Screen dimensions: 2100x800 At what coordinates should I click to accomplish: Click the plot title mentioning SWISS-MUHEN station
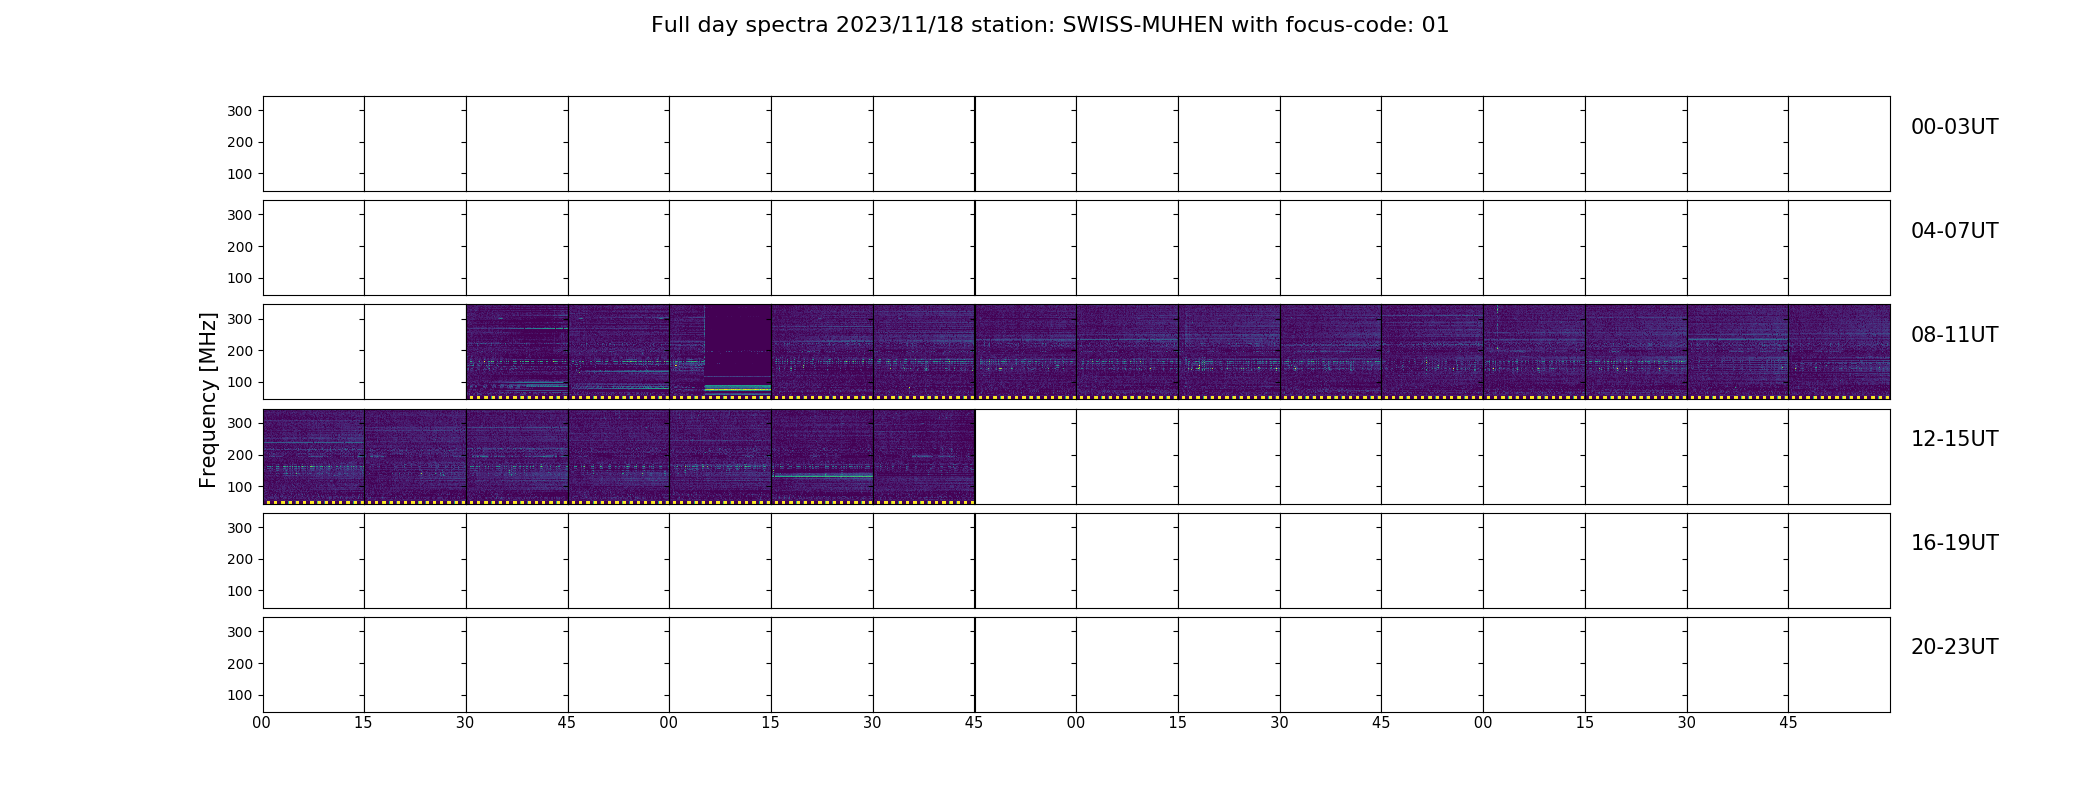1050,25
